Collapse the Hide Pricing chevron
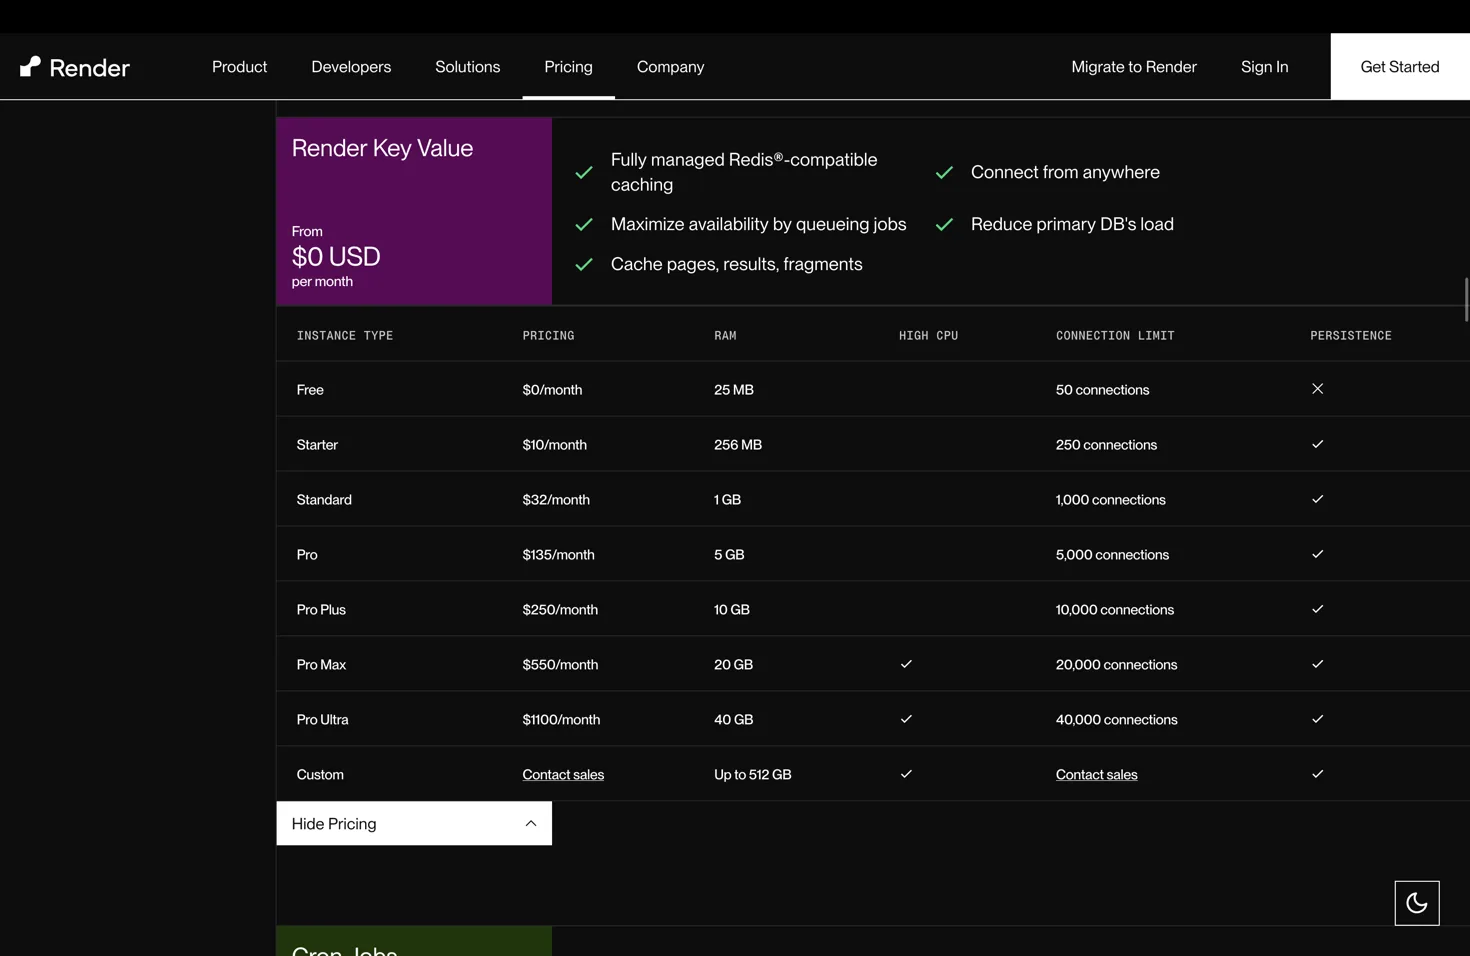This screenshot has height=956, width=1470. [530, 823]
